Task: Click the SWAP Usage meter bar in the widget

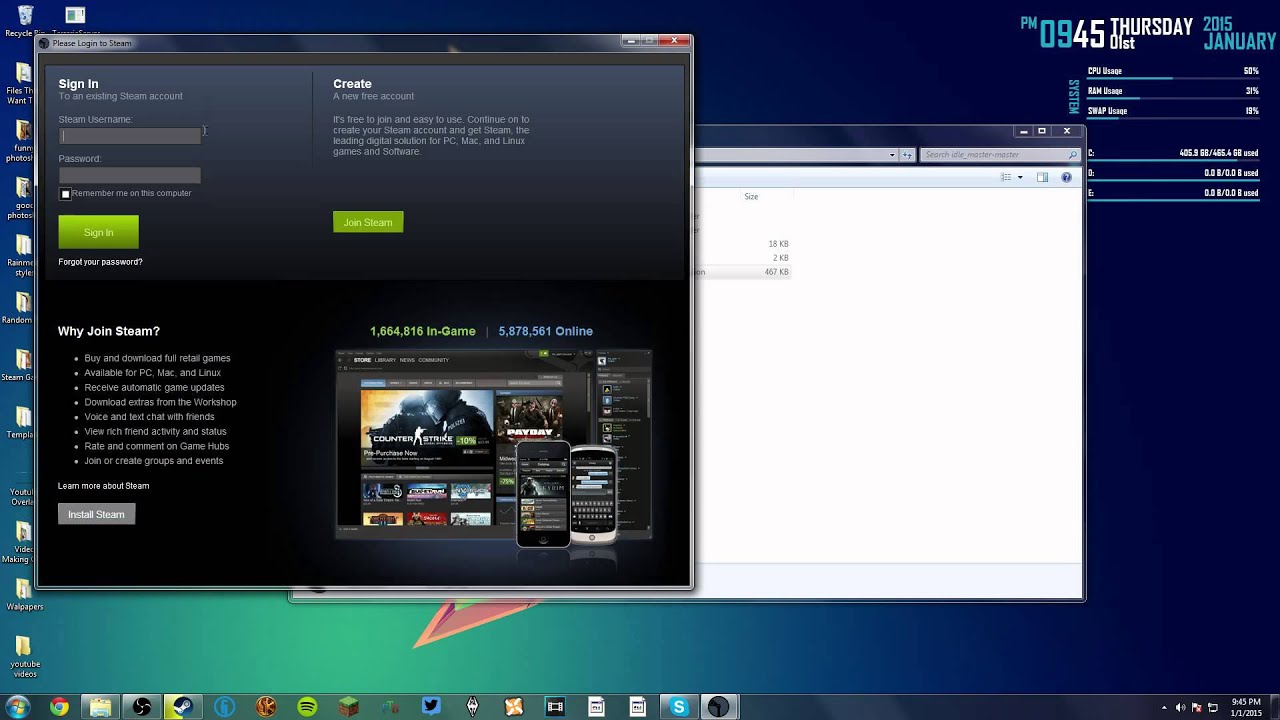Action: pos(1173,119)
